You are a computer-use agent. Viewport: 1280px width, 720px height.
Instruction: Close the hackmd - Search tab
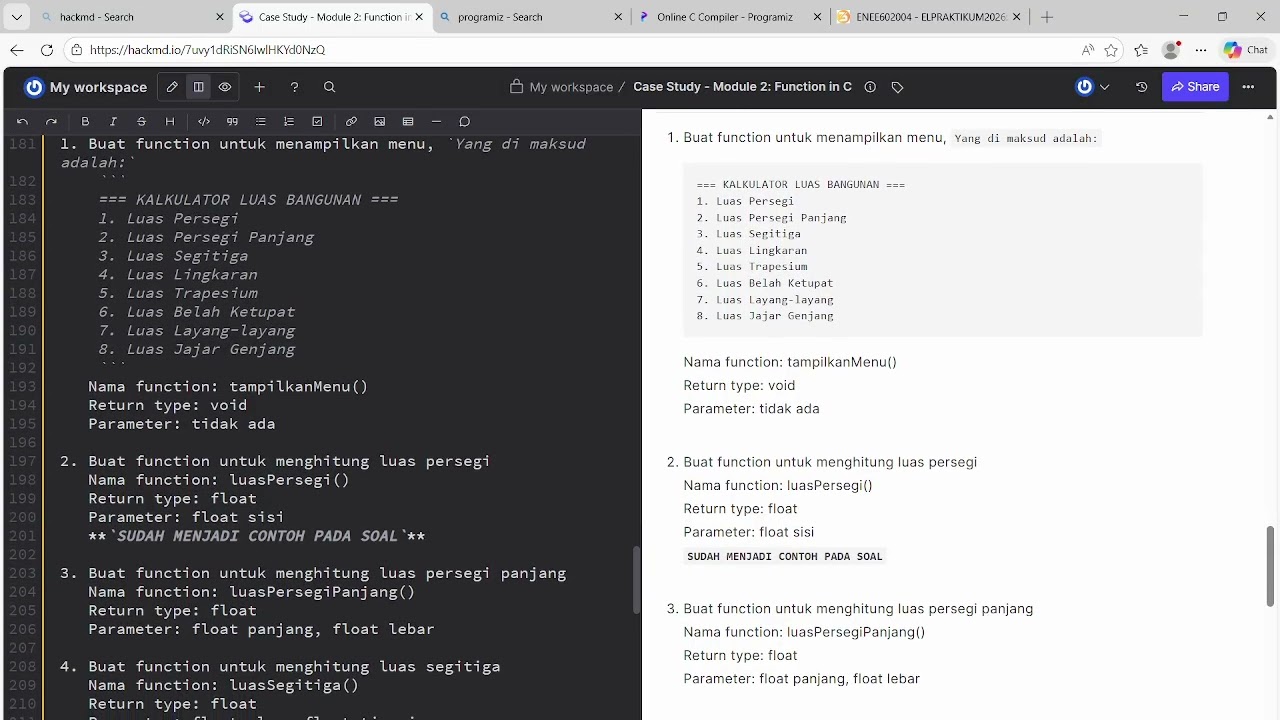(x=220, y=17)
